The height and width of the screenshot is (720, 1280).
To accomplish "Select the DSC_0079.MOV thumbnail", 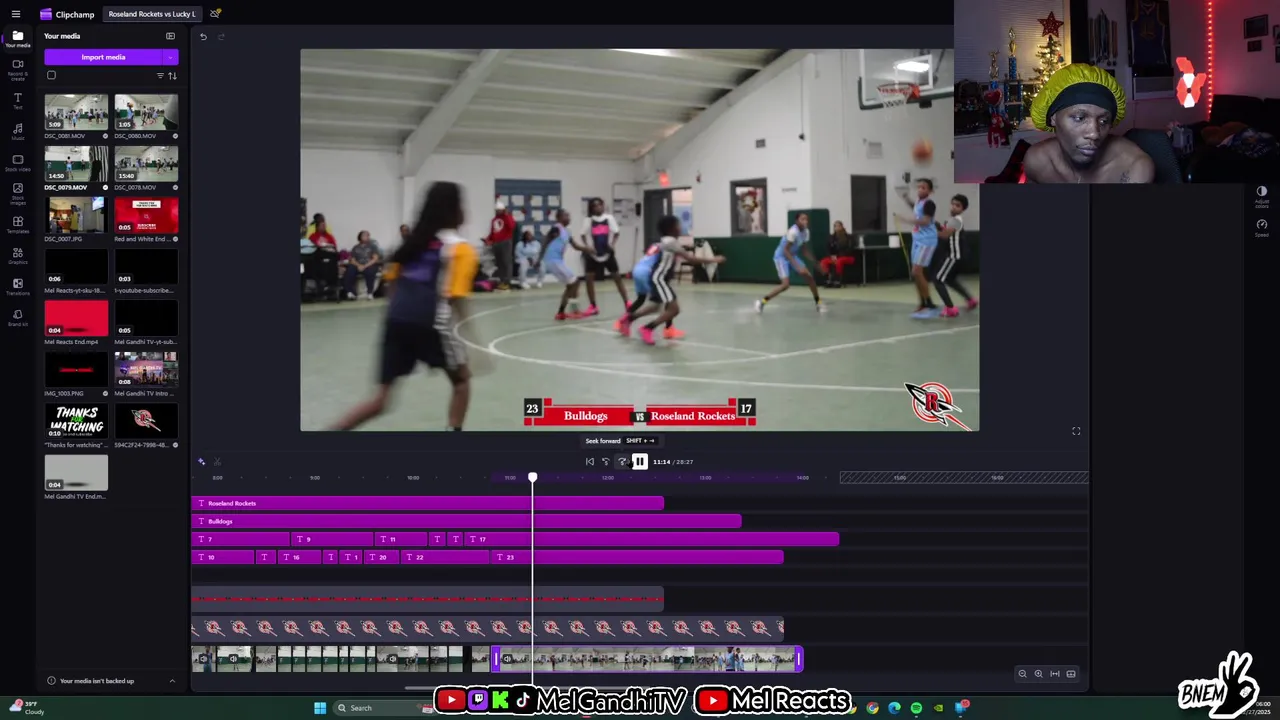I will [76, 164].
